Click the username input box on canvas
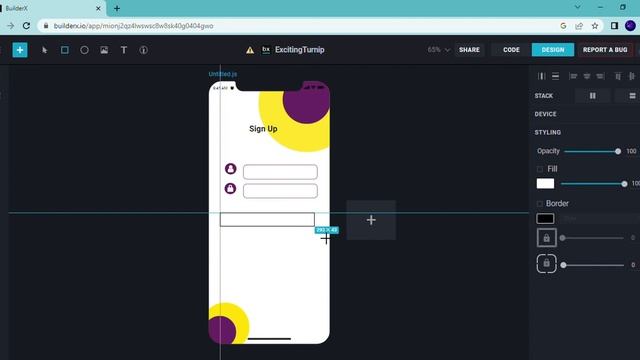The width and height of the screenshot is (640, 360). point(280,172)
